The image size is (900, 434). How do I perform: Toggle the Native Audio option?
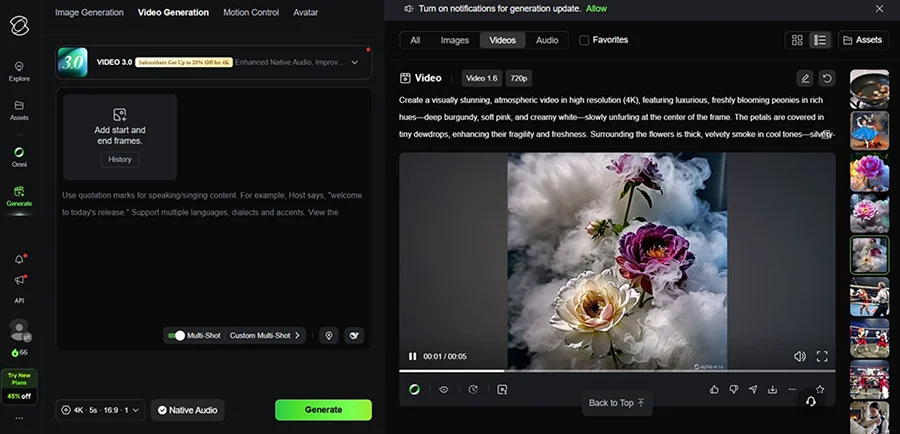click(188, 410)
